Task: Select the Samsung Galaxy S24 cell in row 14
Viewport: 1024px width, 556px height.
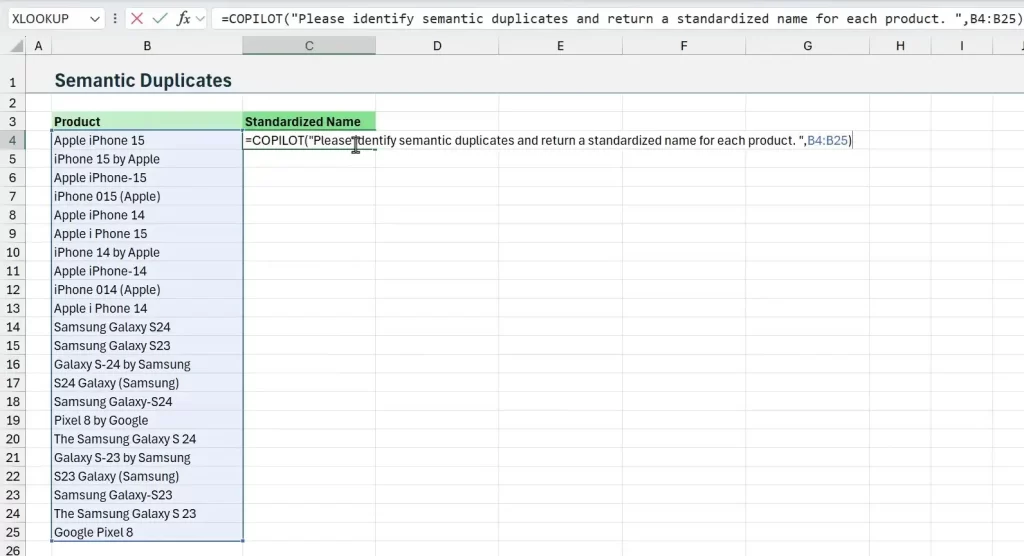Action: coord(147,327)
